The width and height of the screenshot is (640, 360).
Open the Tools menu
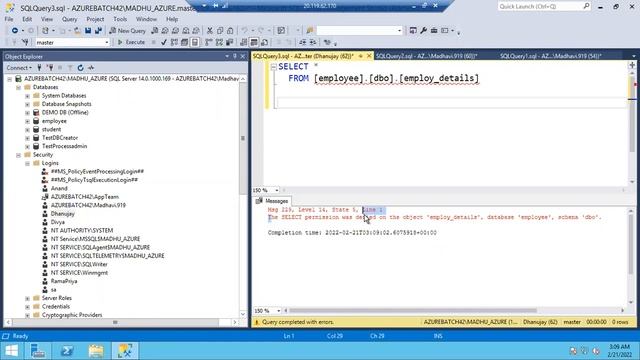[120, 19]
